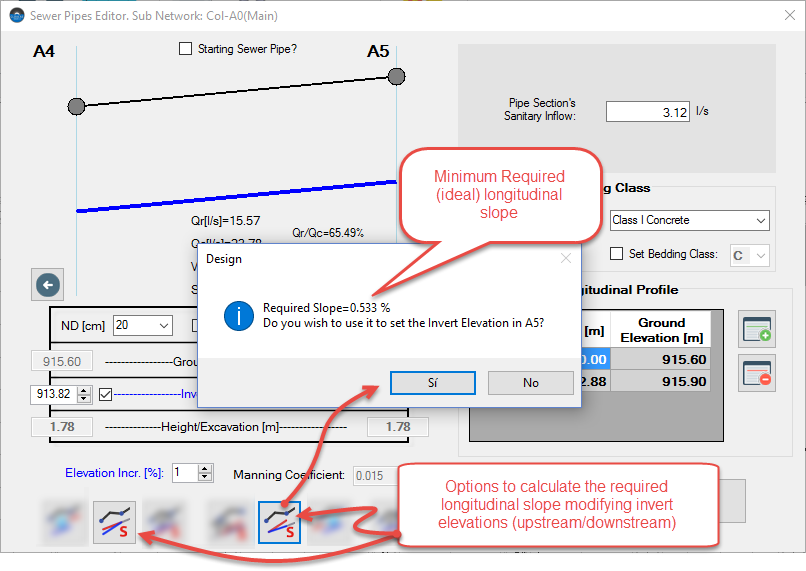Open the Class I Concrete dropdown
The width and height of the screenshot is (806, 571).
tap(760, 220)
